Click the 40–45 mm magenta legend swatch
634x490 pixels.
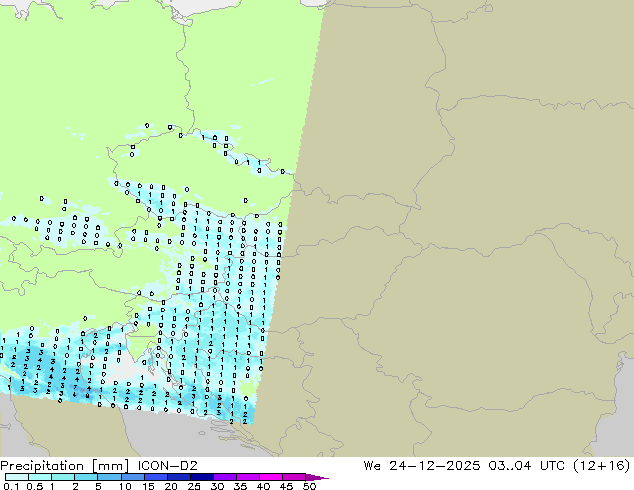(271, 477)
